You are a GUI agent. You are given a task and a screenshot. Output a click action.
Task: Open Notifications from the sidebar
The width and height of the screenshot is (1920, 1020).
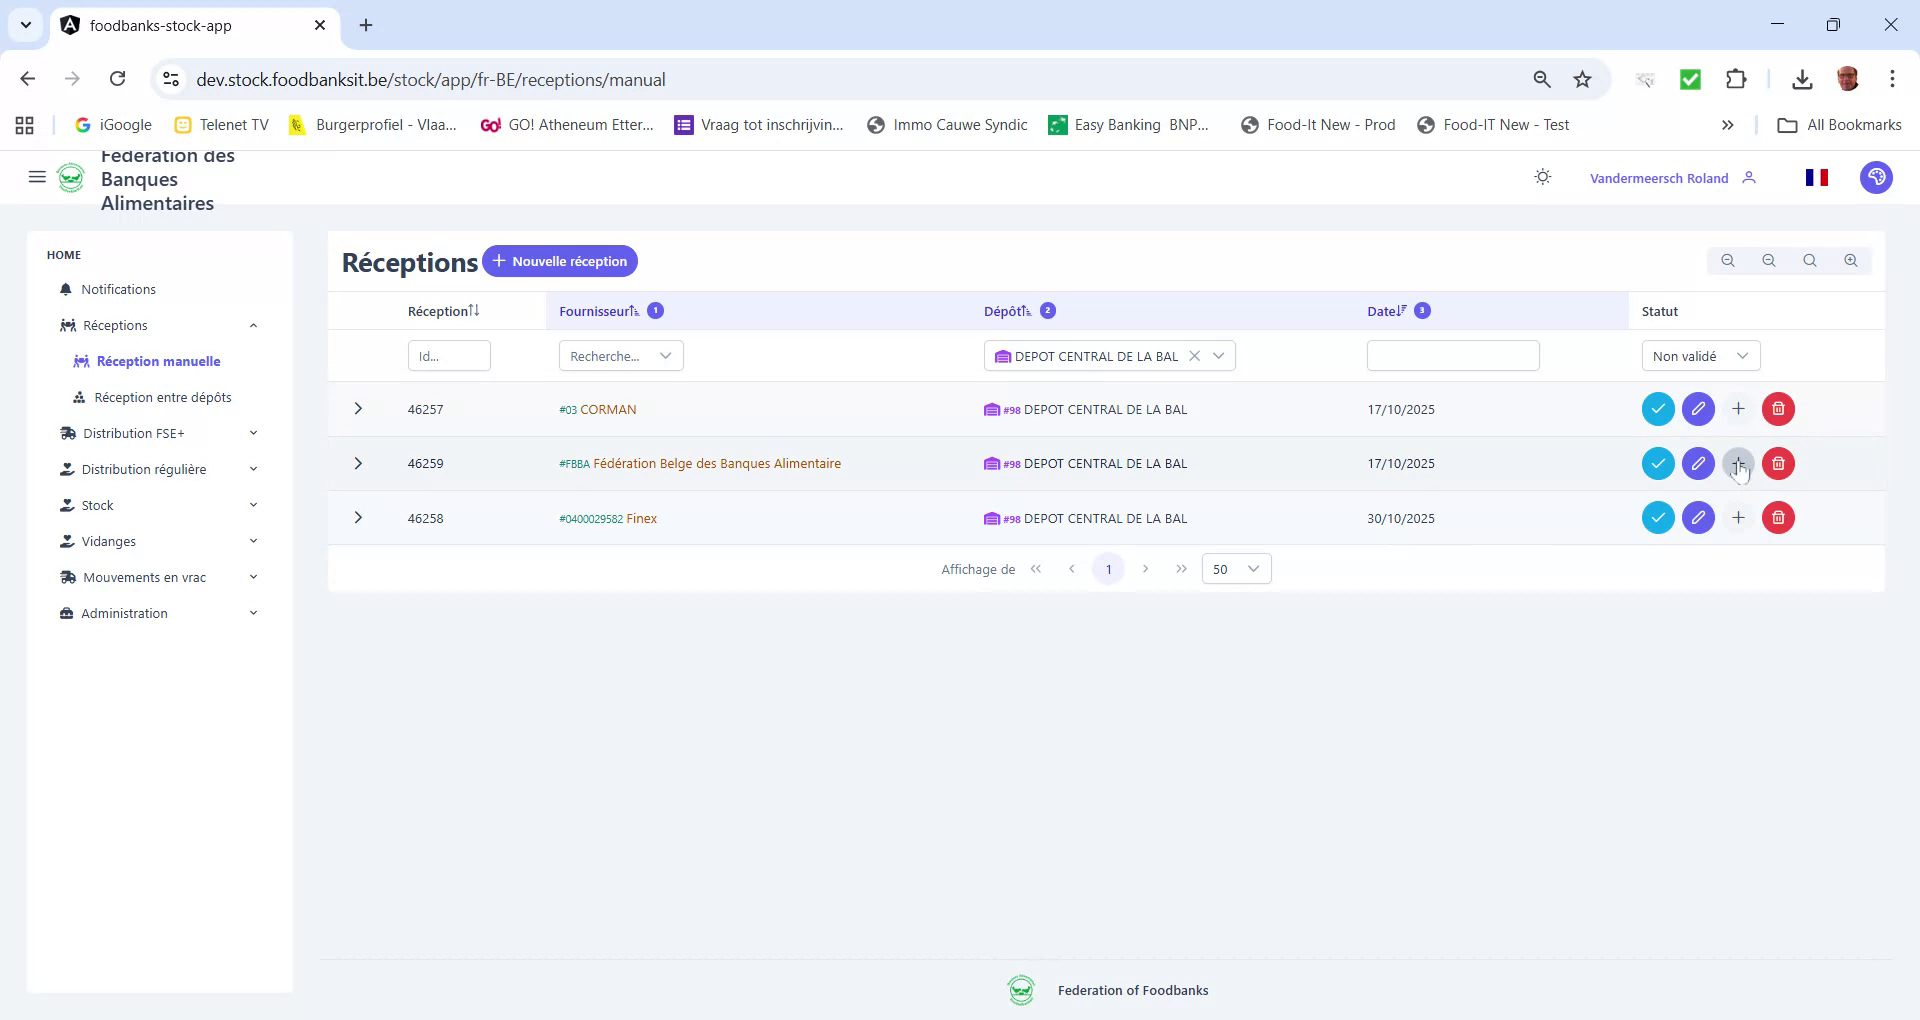(x=117, y=289)
